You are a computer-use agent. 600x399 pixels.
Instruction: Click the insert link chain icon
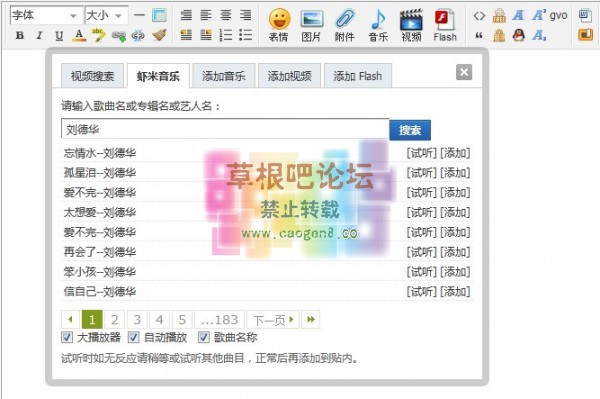[x=119, y=36]
